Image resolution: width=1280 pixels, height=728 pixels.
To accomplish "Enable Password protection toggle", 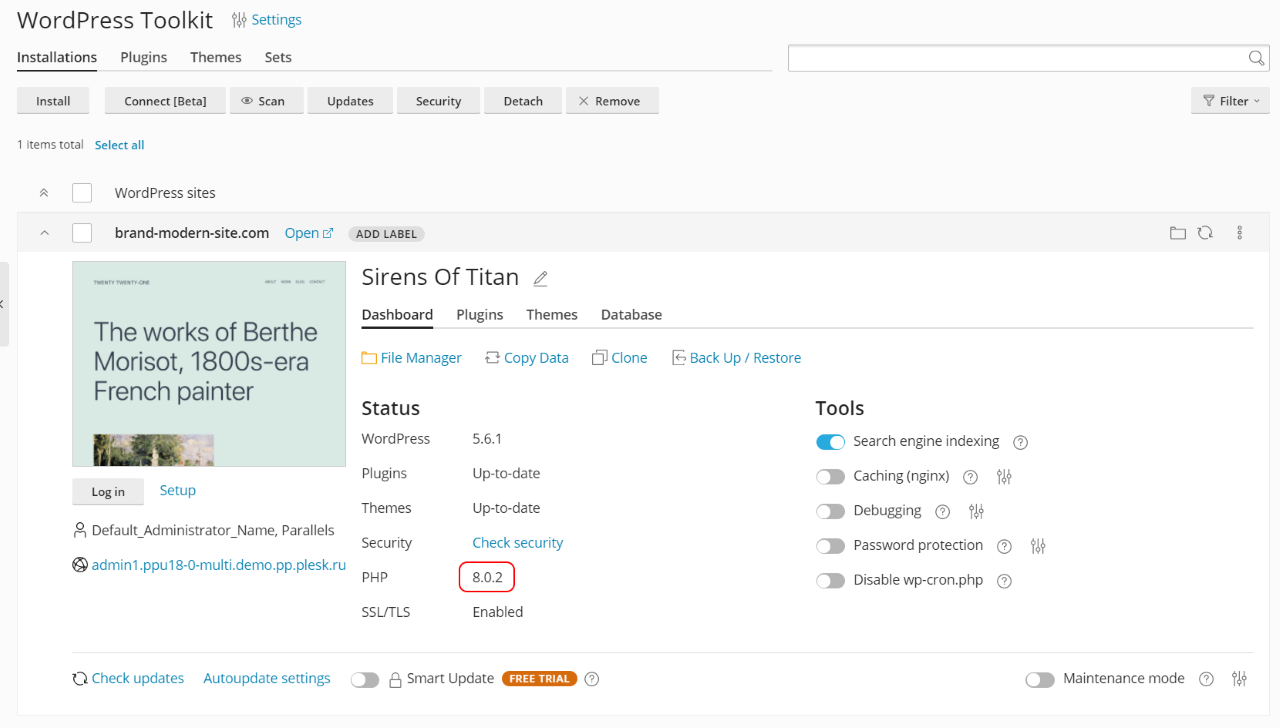I will click(831, 546).
